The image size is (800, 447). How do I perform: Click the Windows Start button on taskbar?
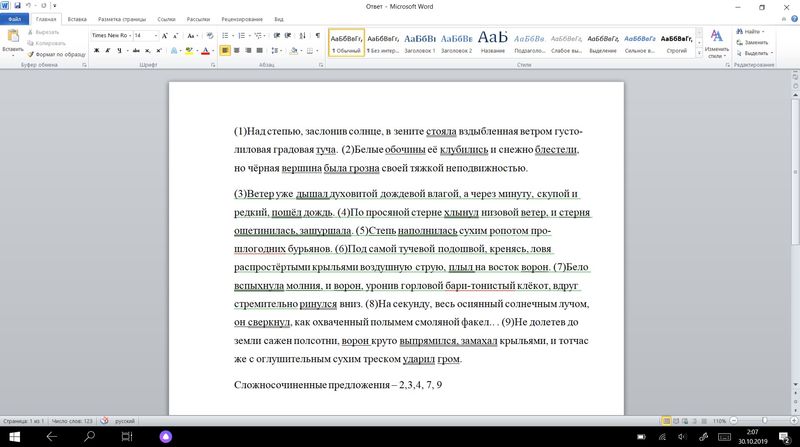(x=13, y=438)
